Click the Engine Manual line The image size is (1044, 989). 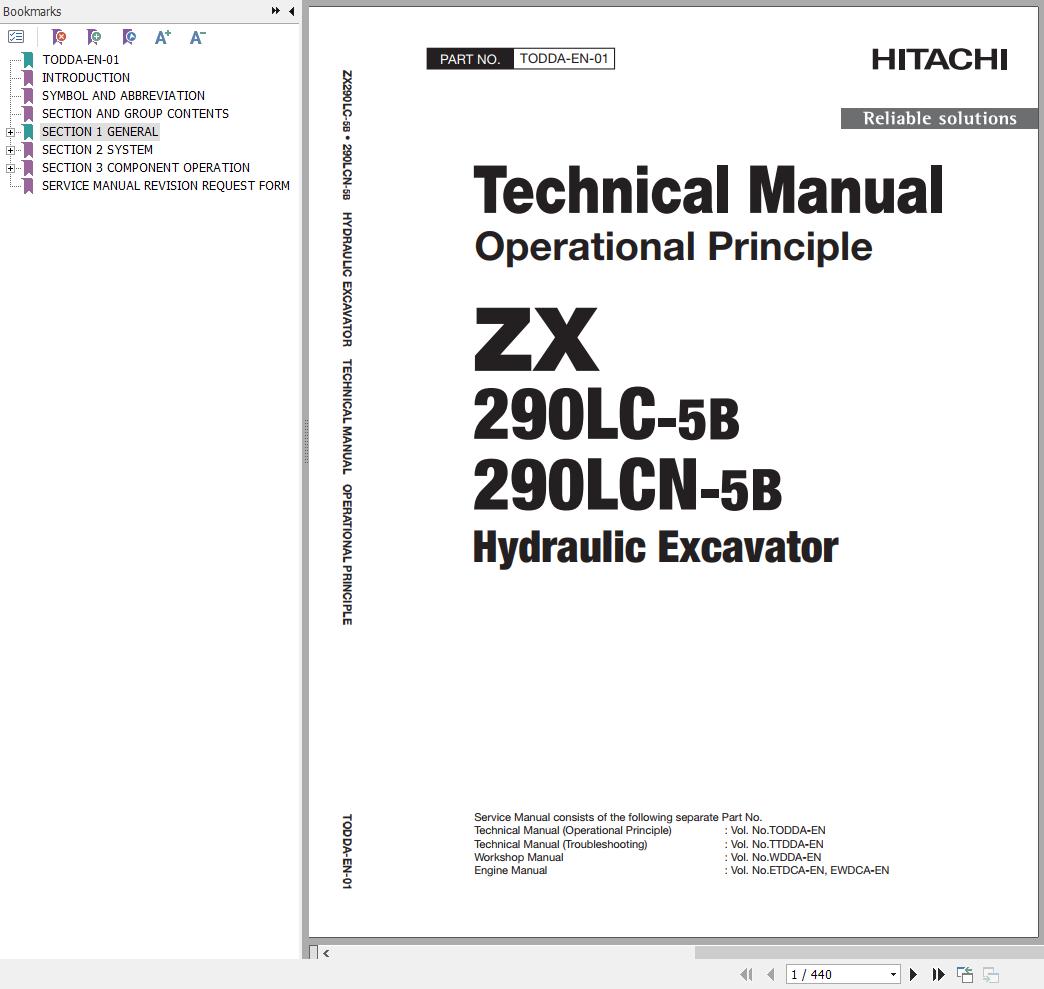click(x=511, y=870)
